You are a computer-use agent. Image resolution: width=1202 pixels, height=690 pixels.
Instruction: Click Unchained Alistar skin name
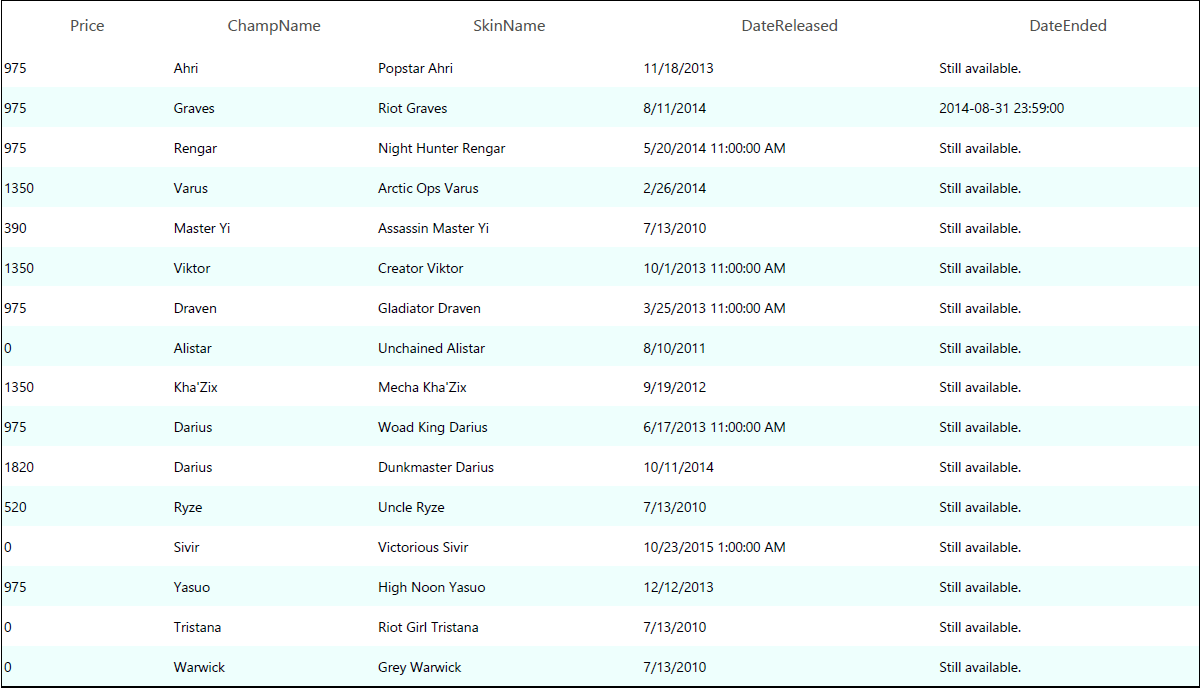click(x=431, y=348)
